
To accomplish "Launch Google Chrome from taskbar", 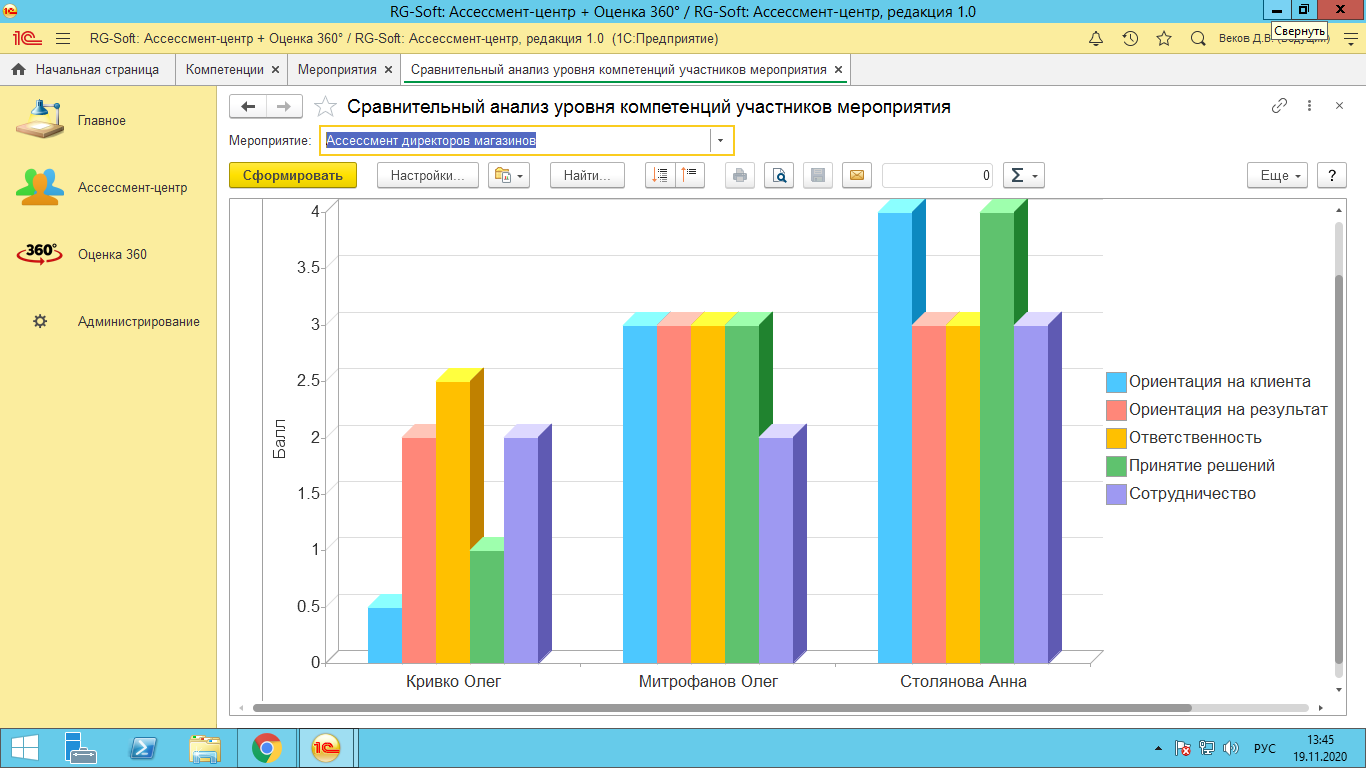I will click(x=266, y=748).
